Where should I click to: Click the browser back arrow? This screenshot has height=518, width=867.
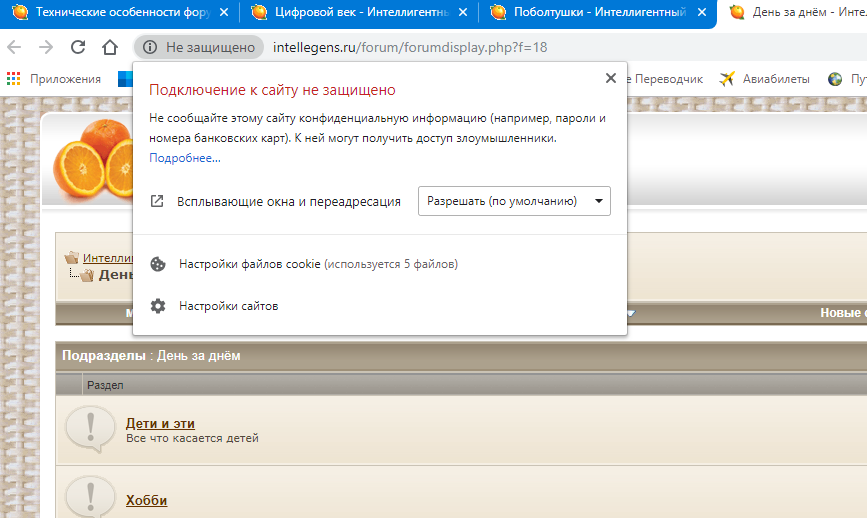click(15, 47)
